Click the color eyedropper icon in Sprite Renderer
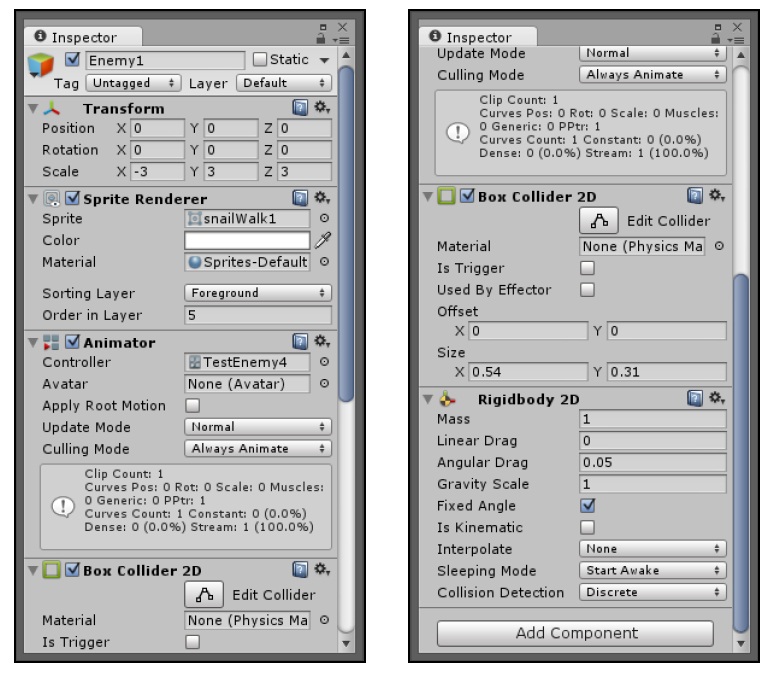The width and height of the screenshot is (770, 673). 323,240
